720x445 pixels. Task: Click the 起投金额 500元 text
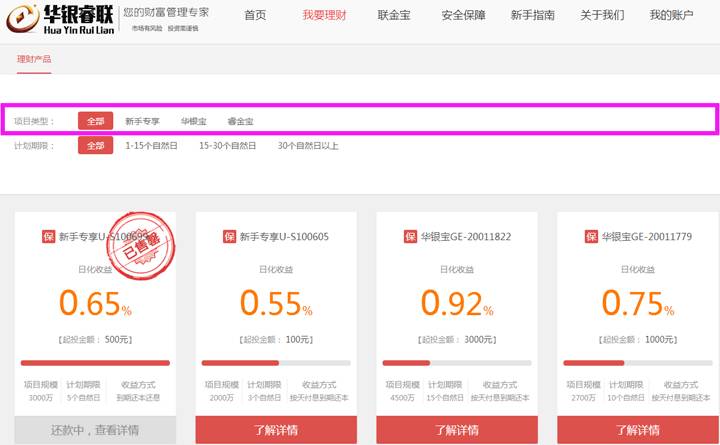point(95,340)
